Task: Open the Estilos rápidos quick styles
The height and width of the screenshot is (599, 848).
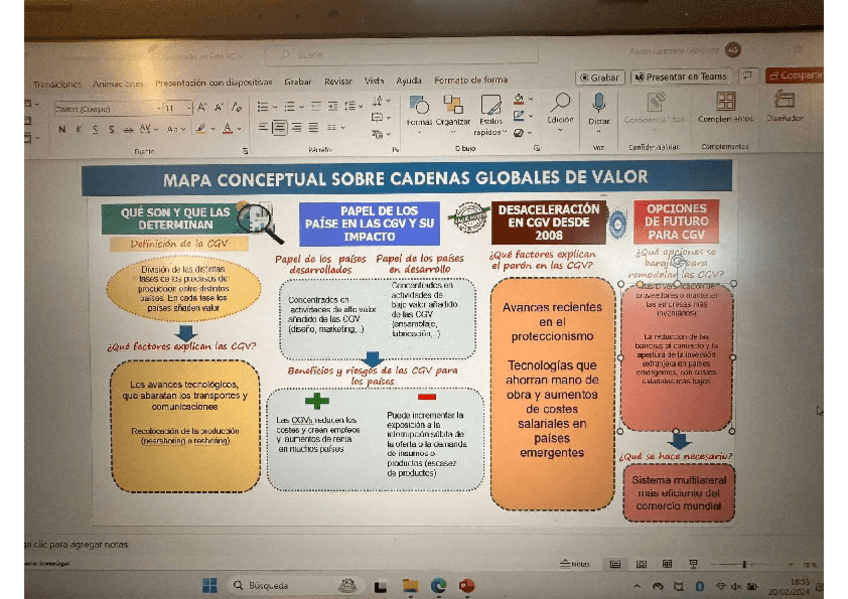Action: (x=489, y=106)
